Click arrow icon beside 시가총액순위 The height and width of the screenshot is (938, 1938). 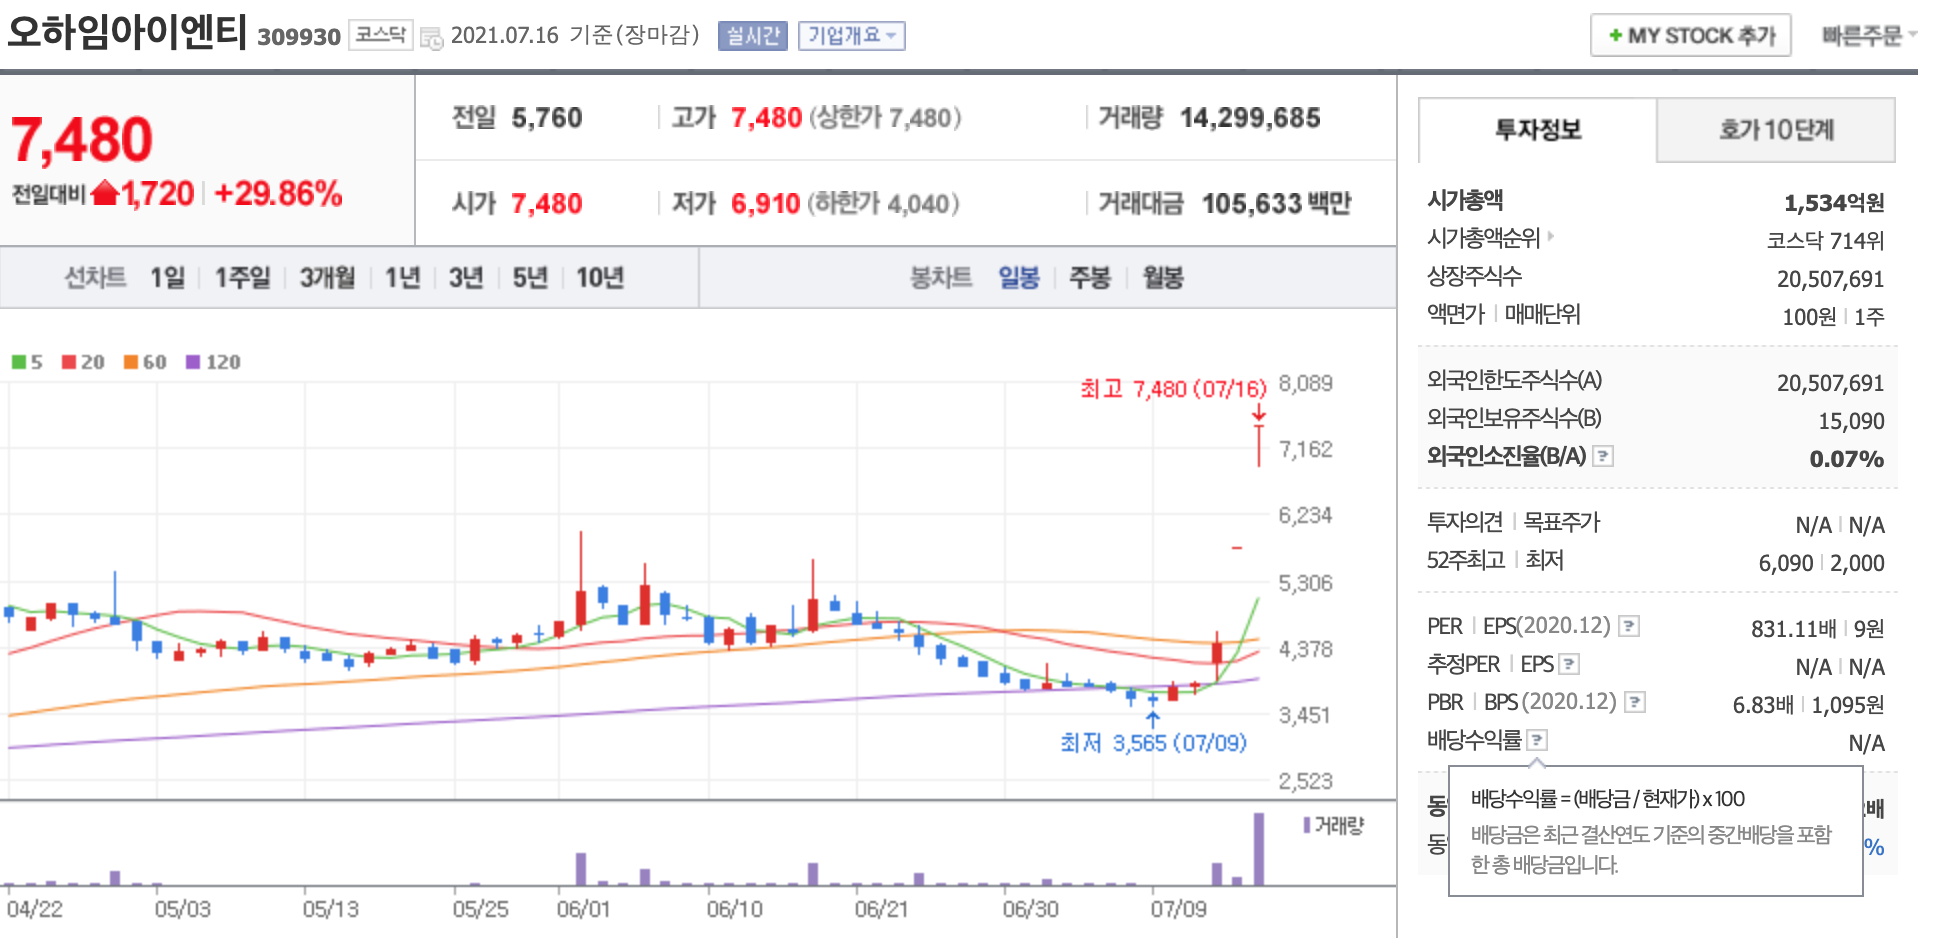pos(1551,237)
